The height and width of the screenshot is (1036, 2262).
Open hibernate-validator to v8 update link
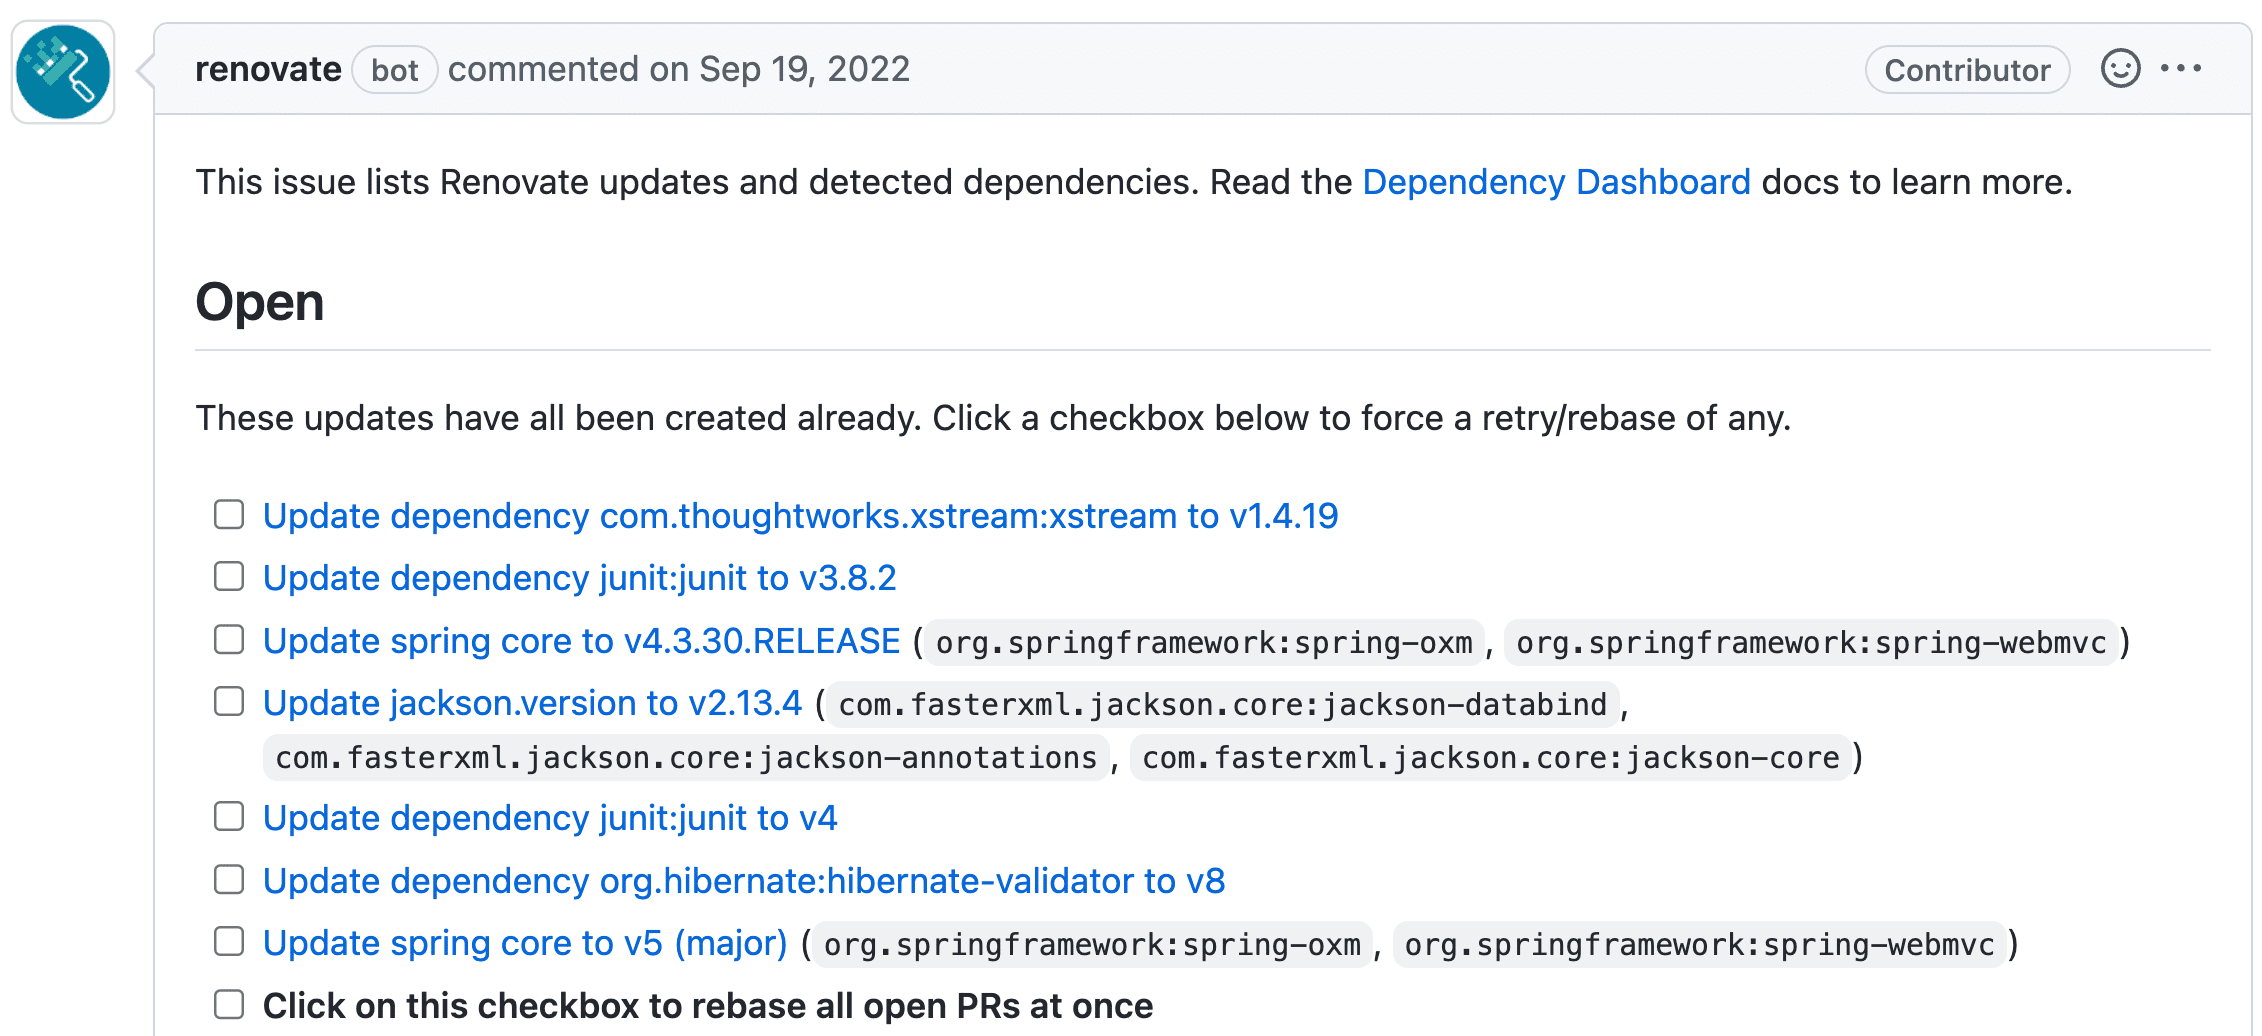pyautogui.click(x=744, y=881)
